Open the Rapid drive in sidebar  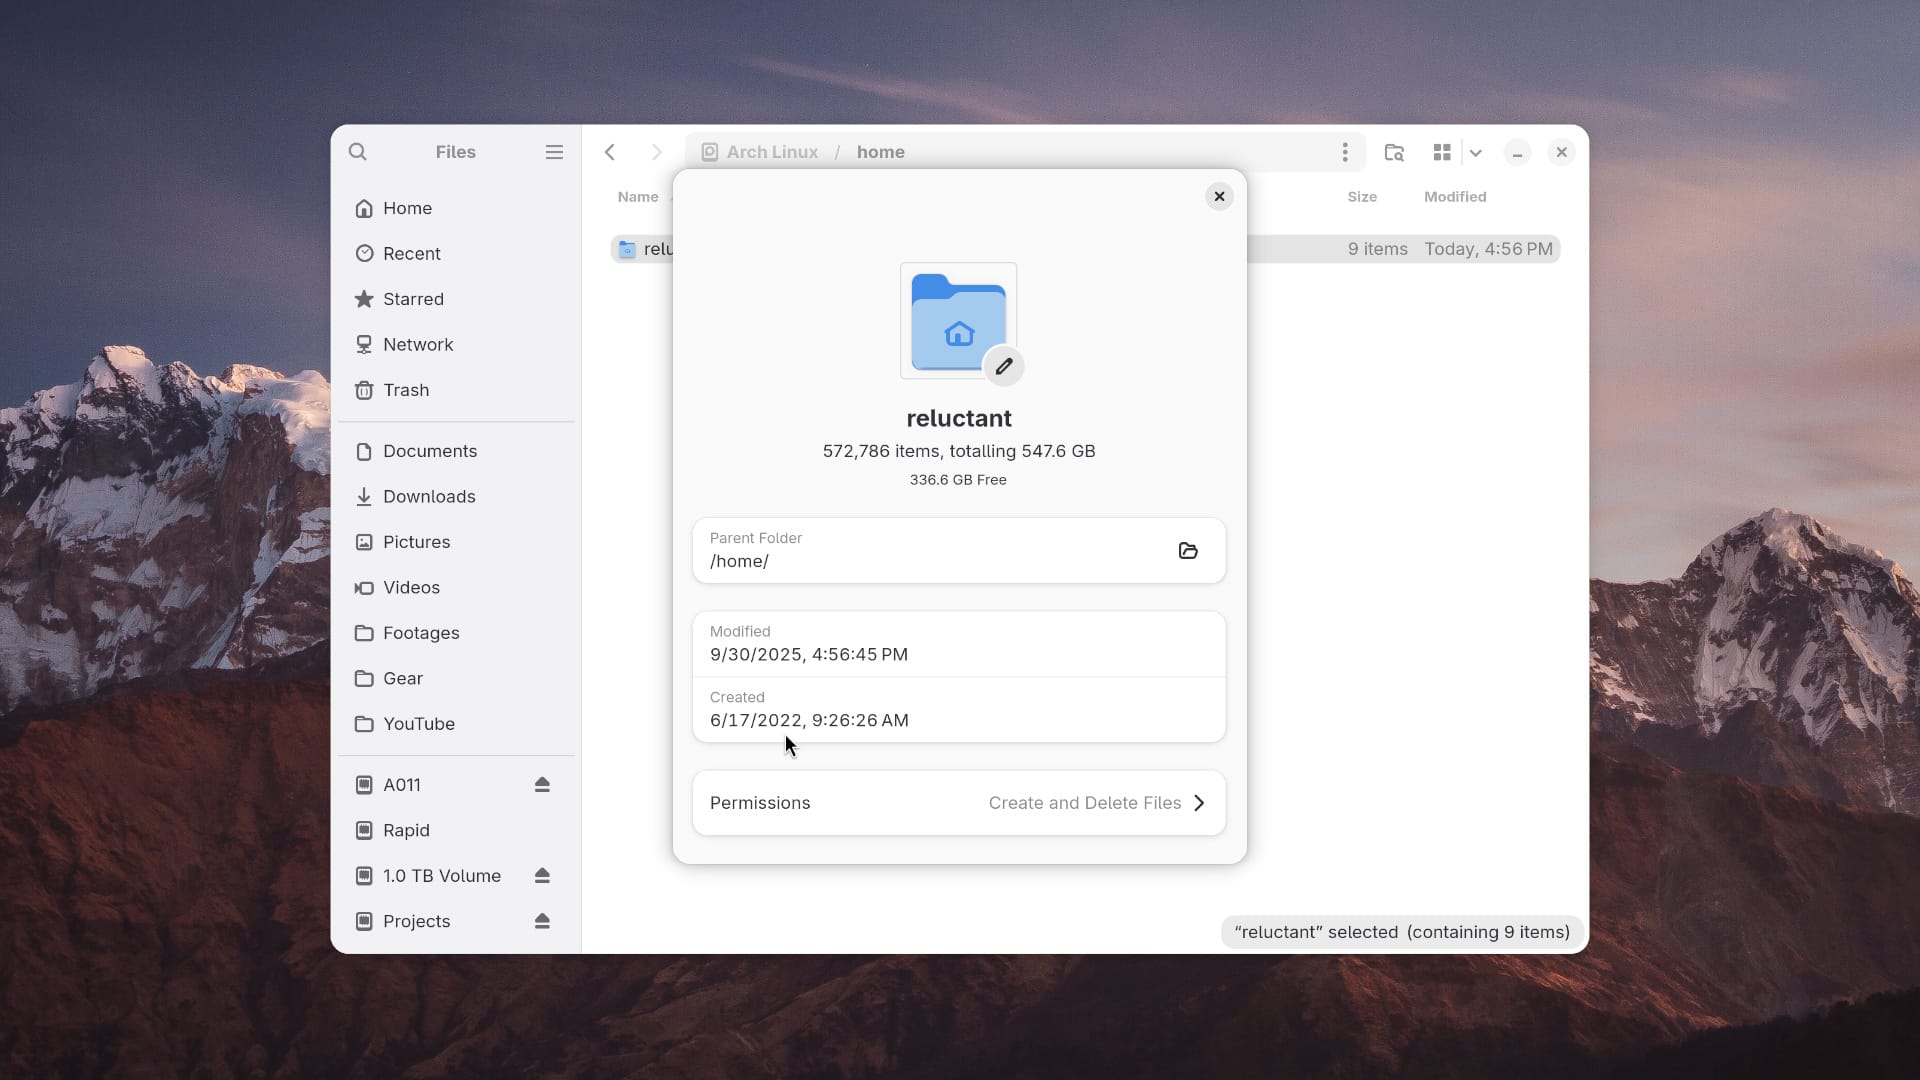point(406,830)
